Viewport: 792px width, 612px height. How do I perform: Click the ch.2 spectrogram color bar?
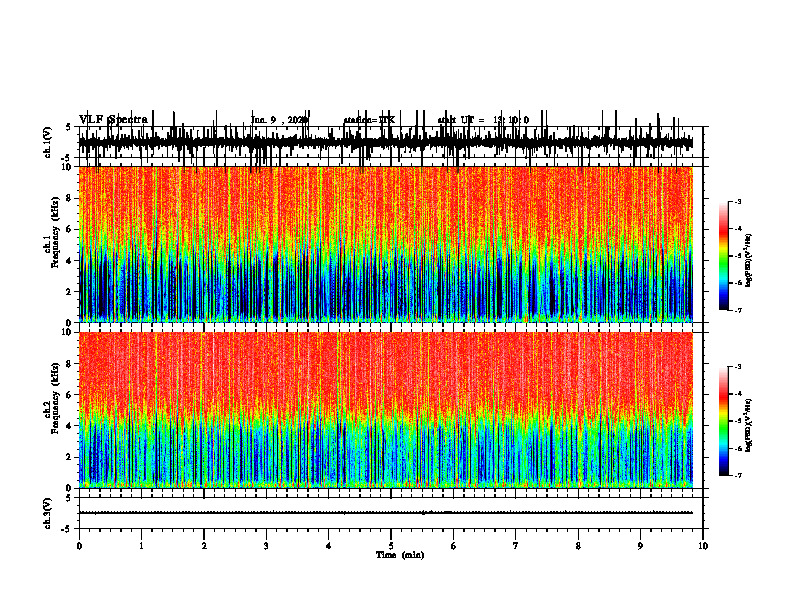tap(724, 421)
